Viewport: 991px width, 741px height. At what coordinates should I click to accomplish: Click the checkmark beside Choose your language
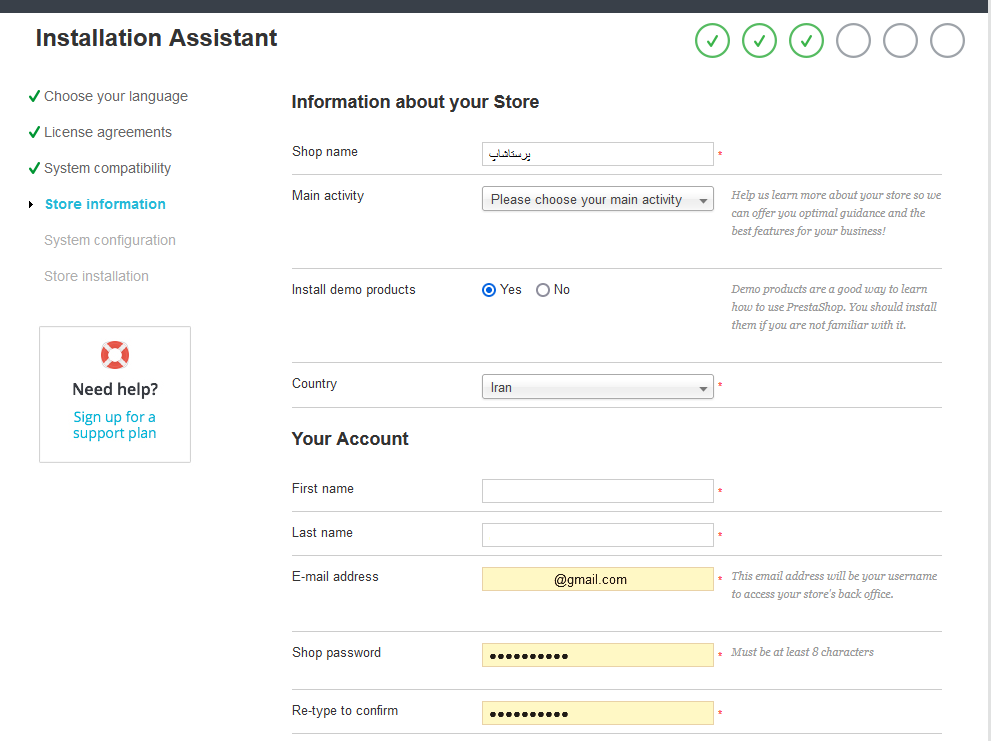point(34,96)
